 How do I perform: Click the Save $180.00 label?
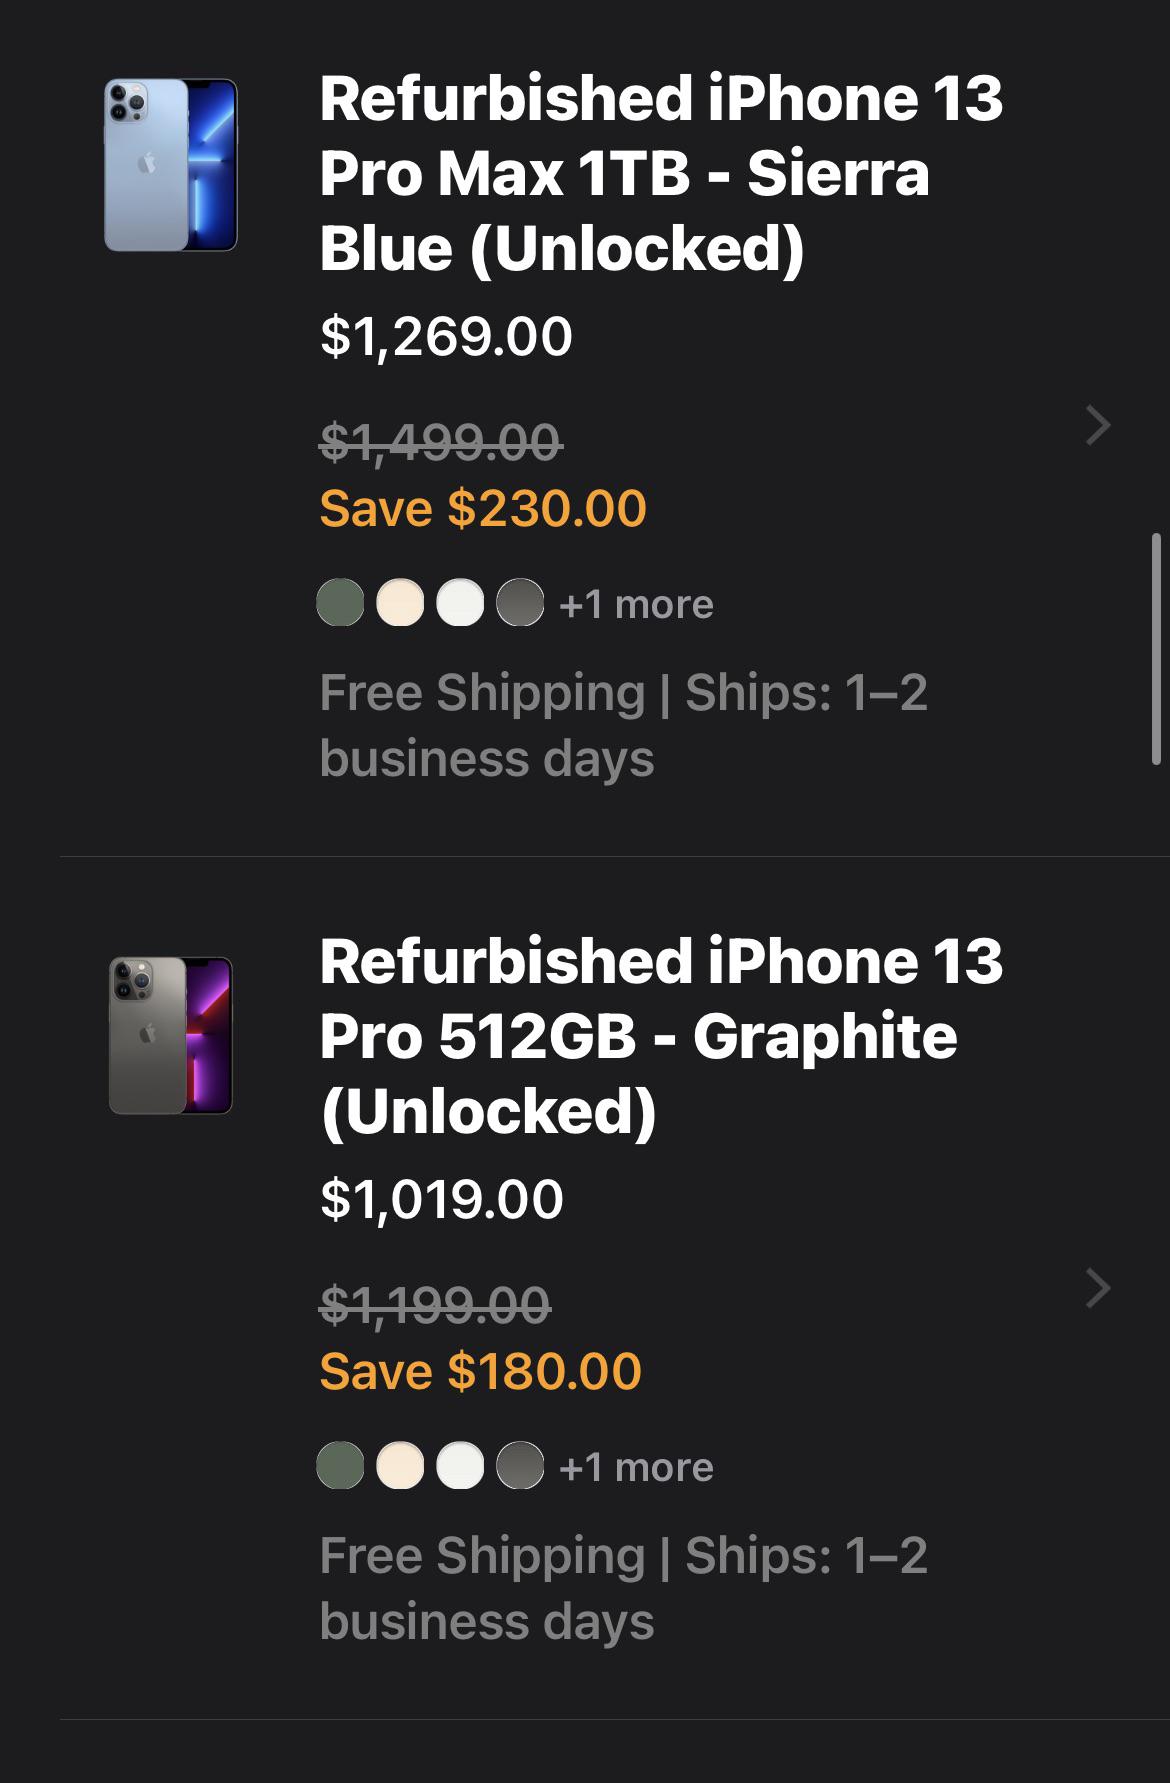pyautogui.click(x=480, y=1371)
